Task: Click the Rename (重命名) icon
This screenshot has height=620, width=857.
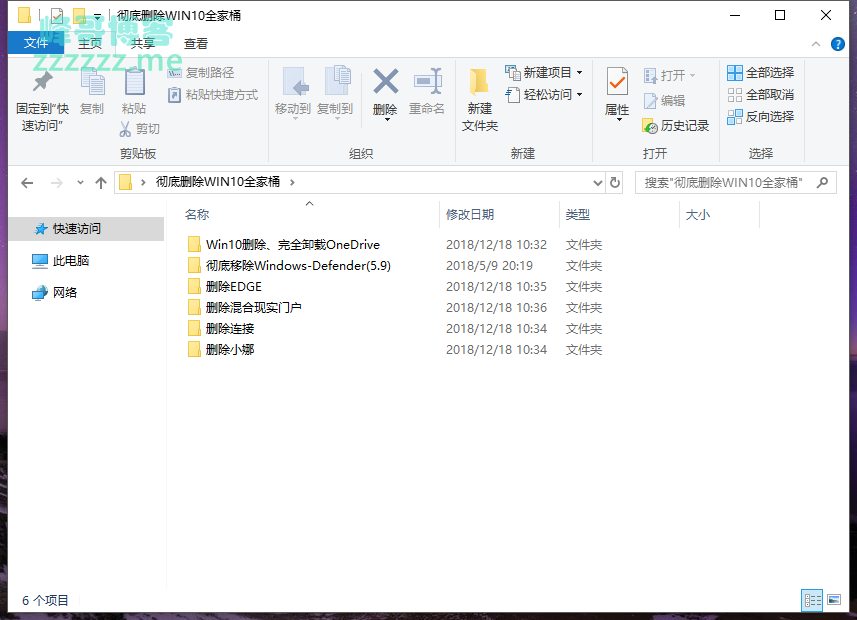Action: click(x=428, y=81)
